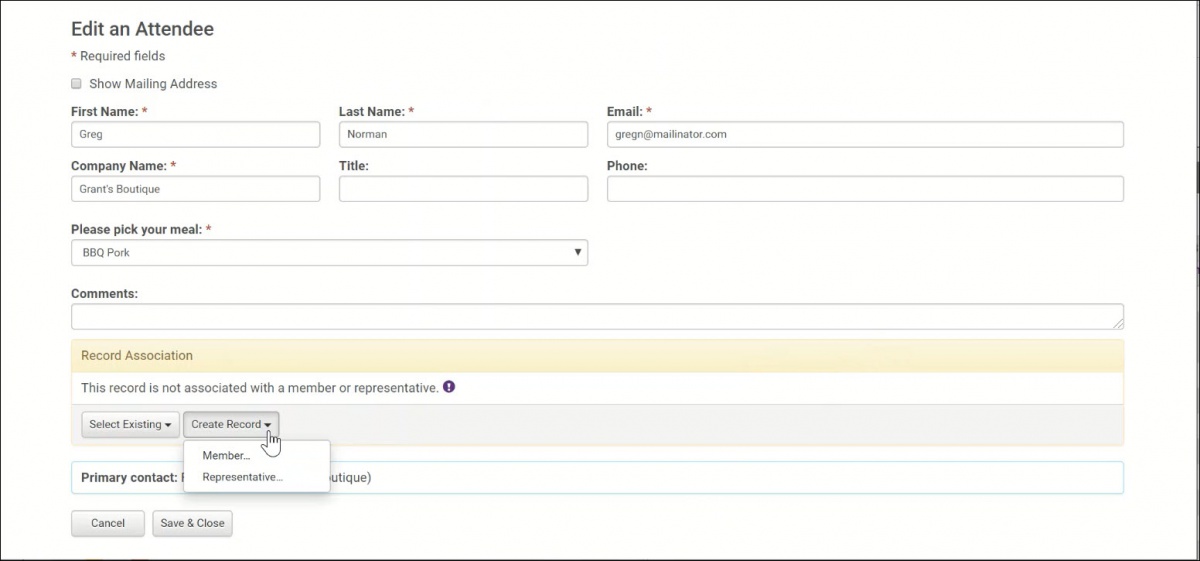Click inside the Comments text area
The image size is (1200, 561).
pyautogui.click(x=596, y=316)
